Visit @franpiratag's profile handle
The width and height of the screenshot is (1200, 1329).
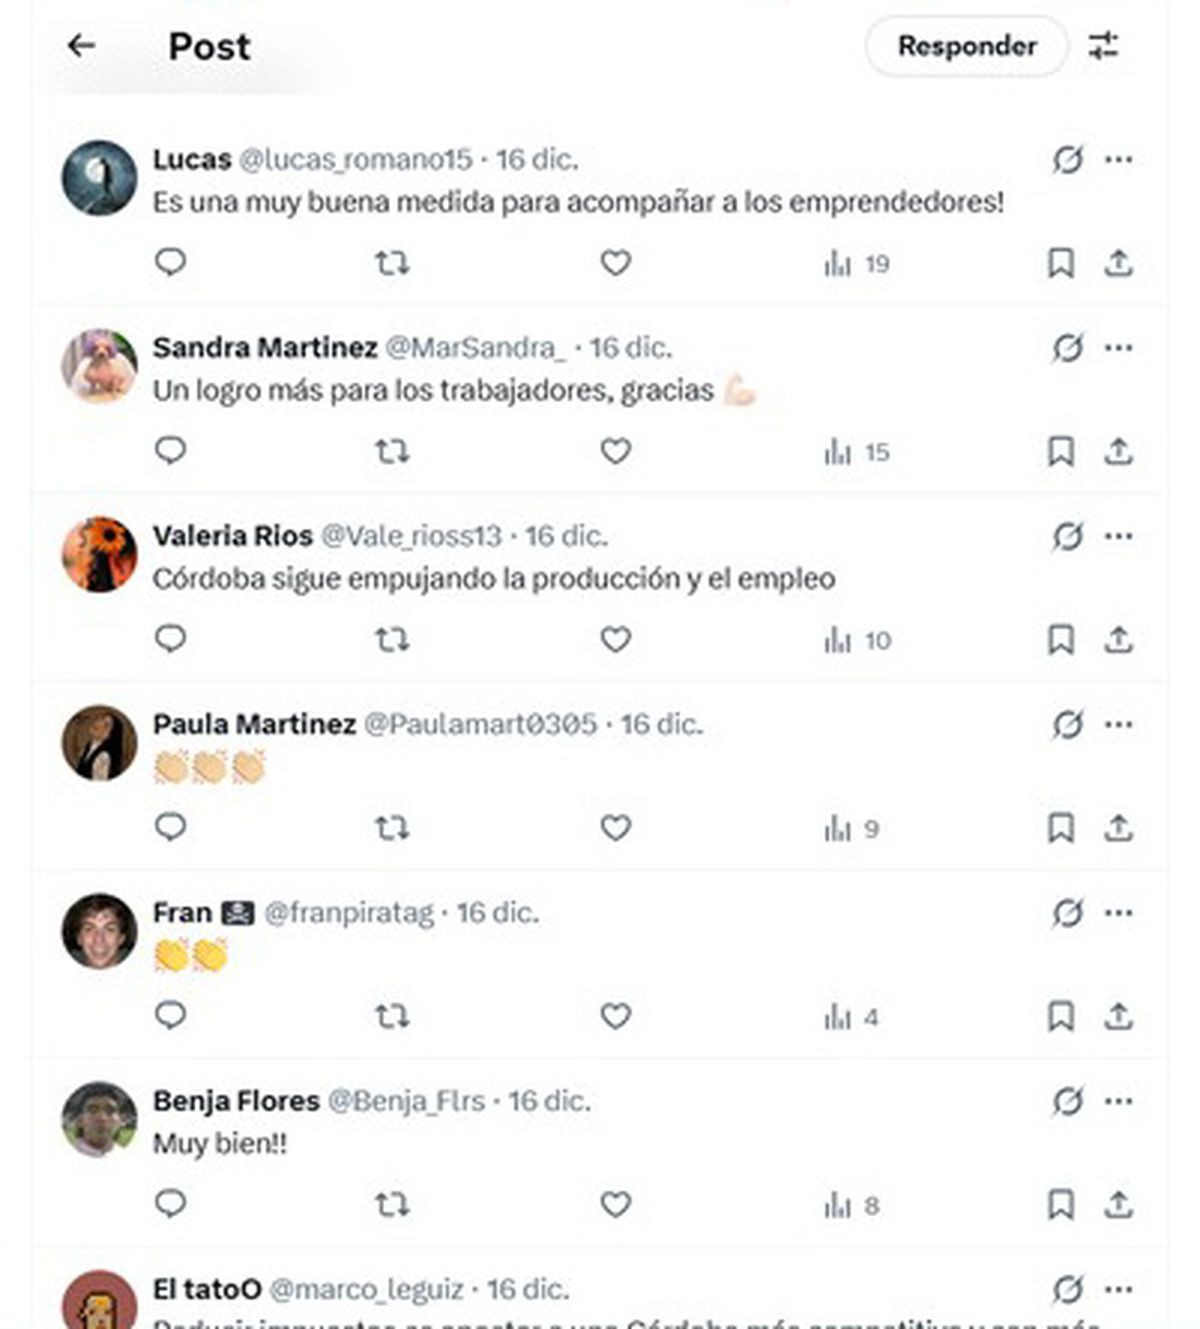pos(345,912)
